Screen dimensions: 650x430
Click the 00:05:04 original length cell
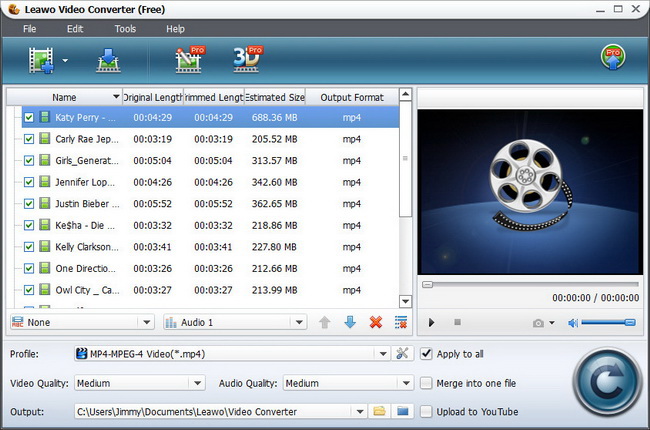[152, 160]
